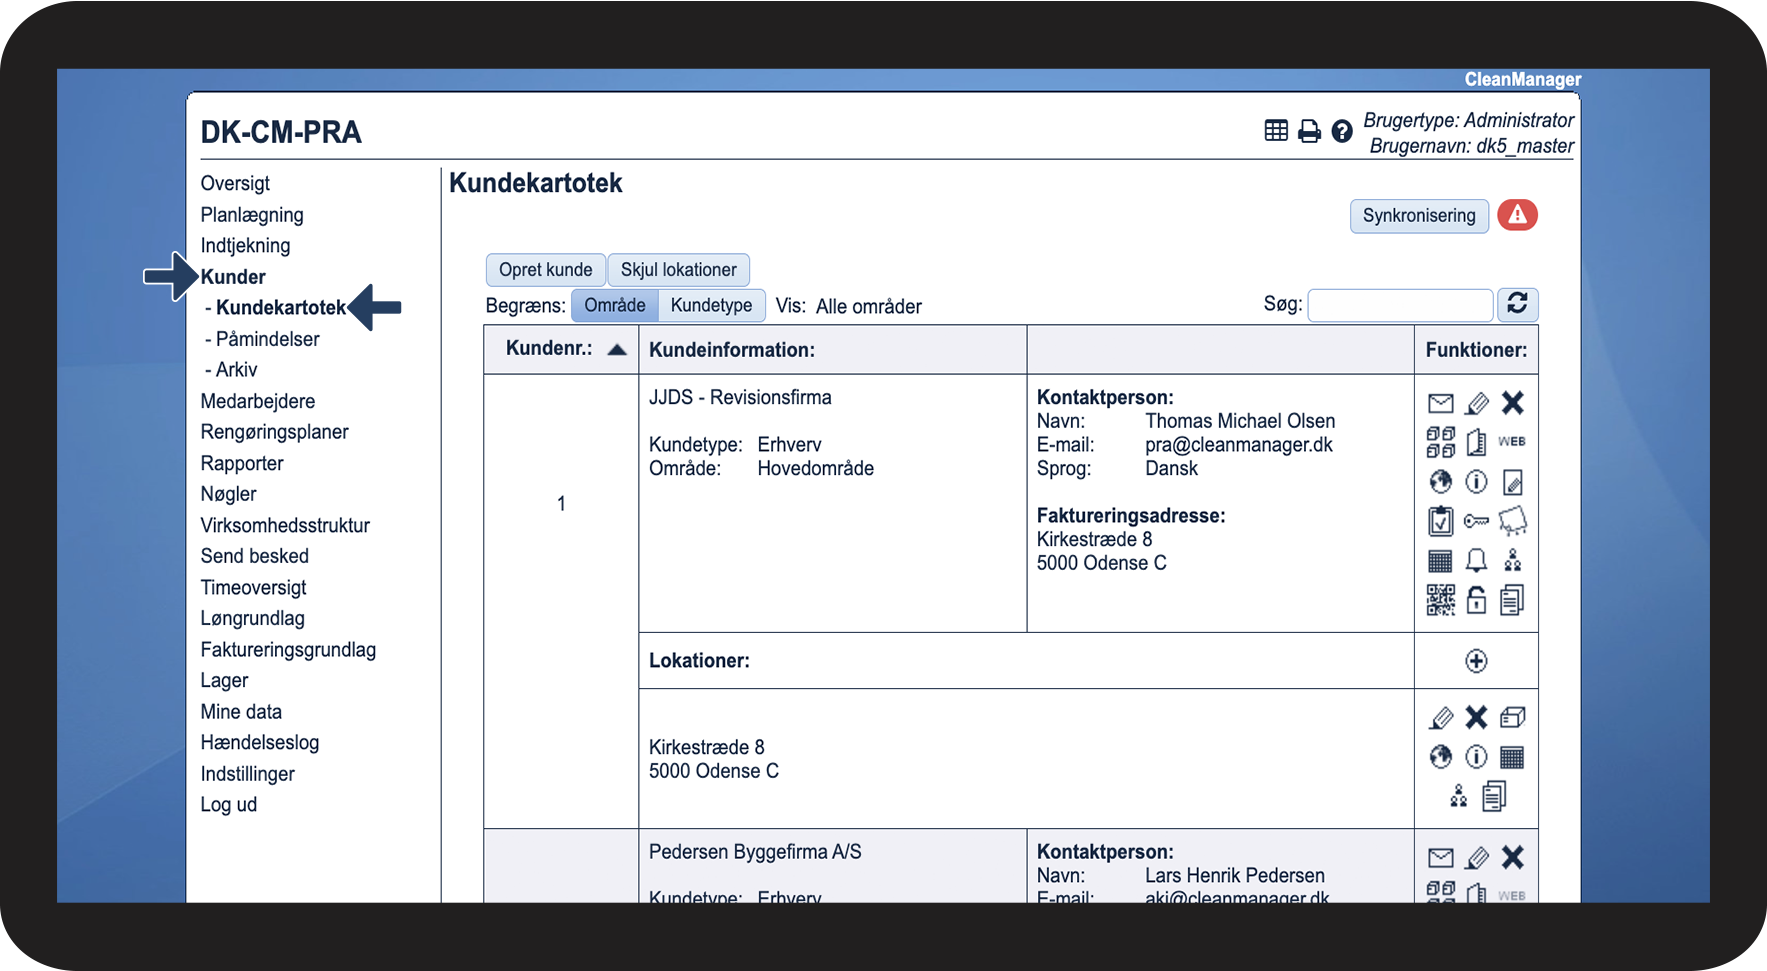
Task: Add a location with the plus icon
Action: [1476, 661]
